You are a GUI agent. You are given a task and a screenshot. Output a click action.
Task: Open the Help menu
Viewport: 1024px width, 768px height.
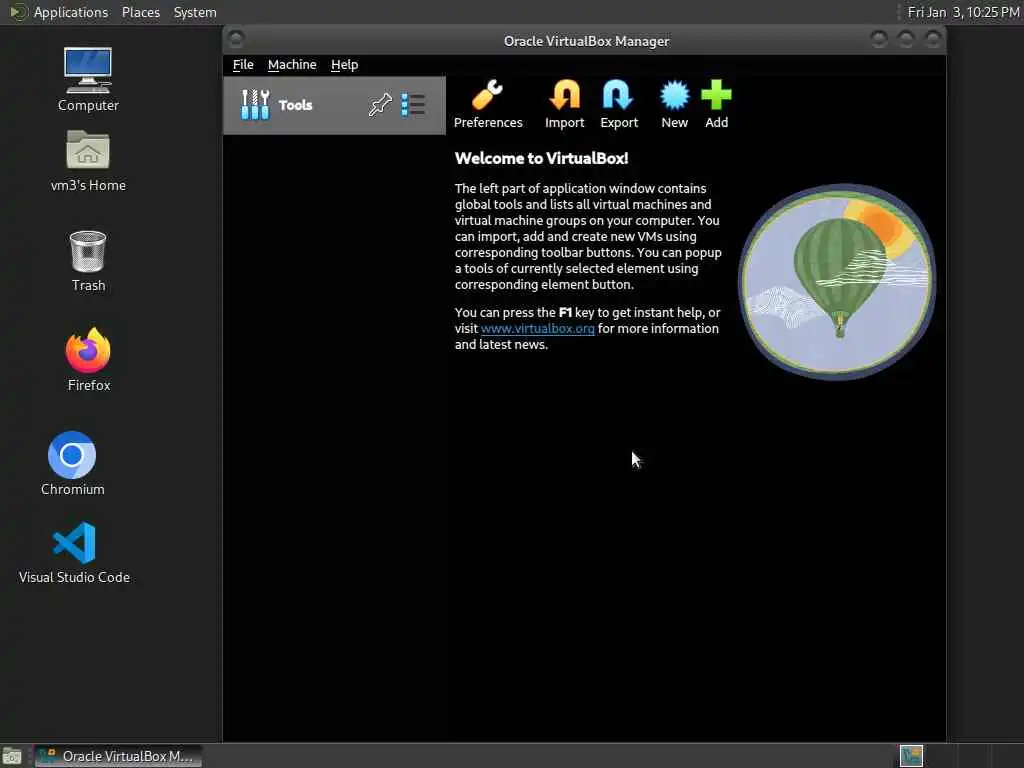pos(344,65)
